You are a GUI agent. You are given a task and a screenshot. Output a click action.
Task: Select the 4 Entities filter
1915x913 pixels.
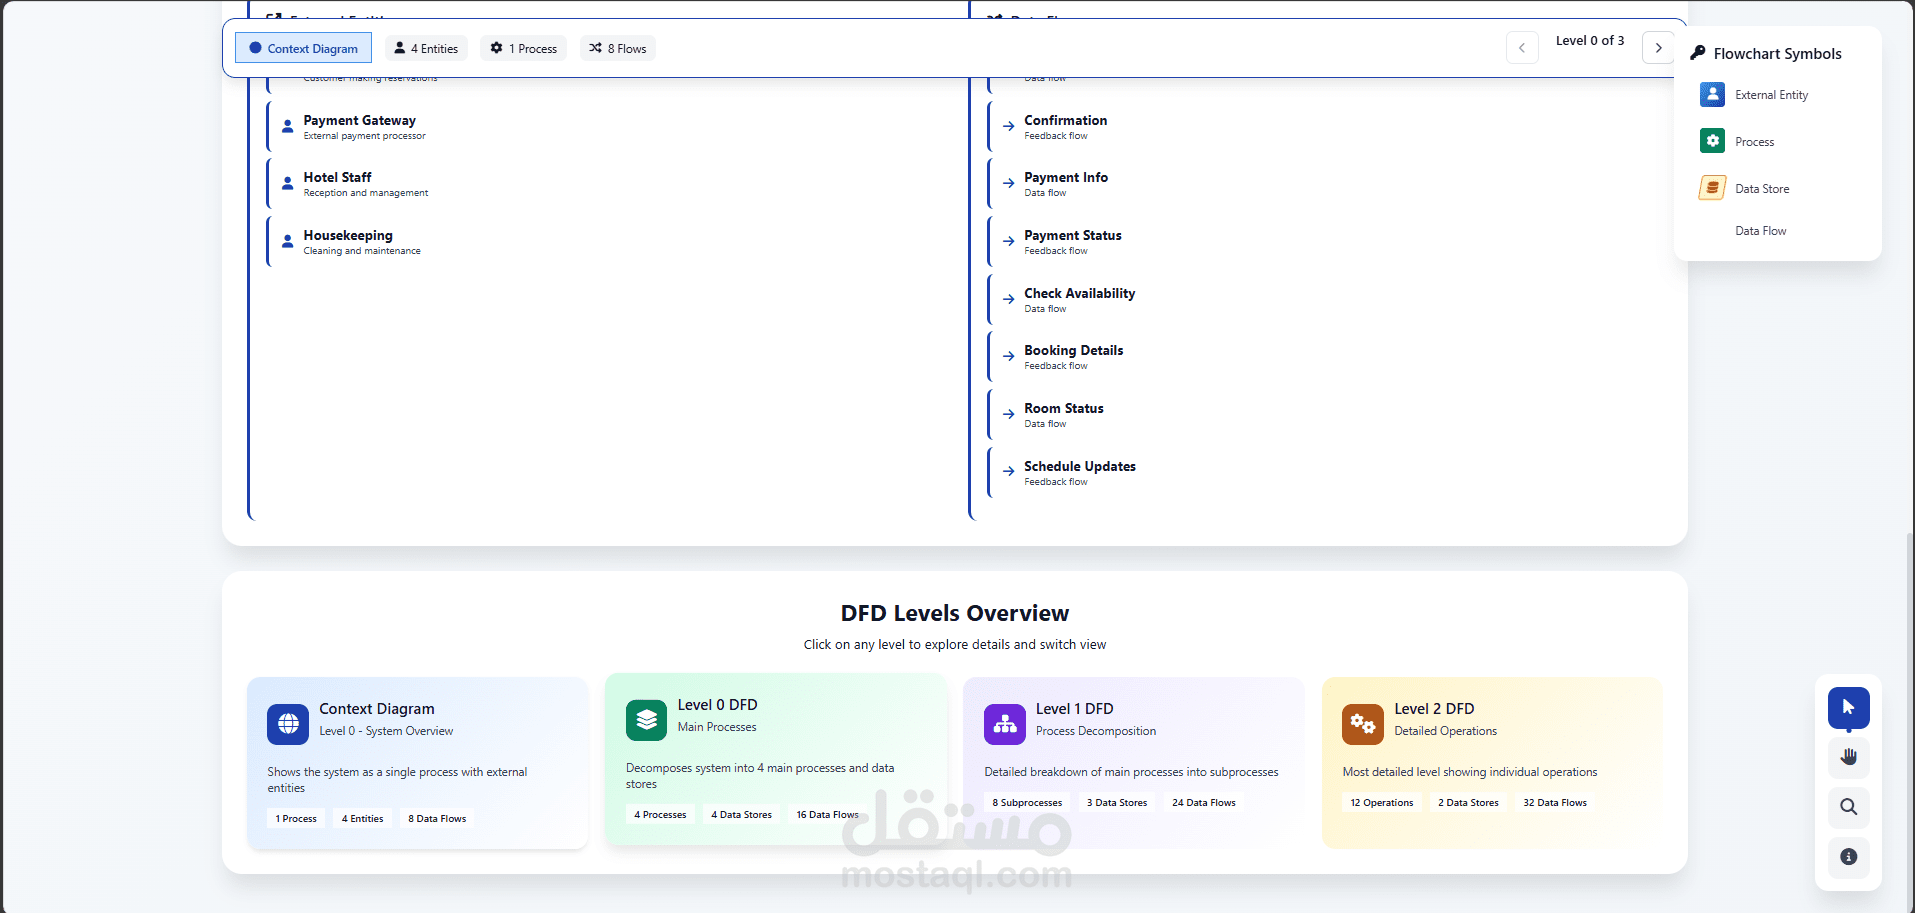coord(425,47)
